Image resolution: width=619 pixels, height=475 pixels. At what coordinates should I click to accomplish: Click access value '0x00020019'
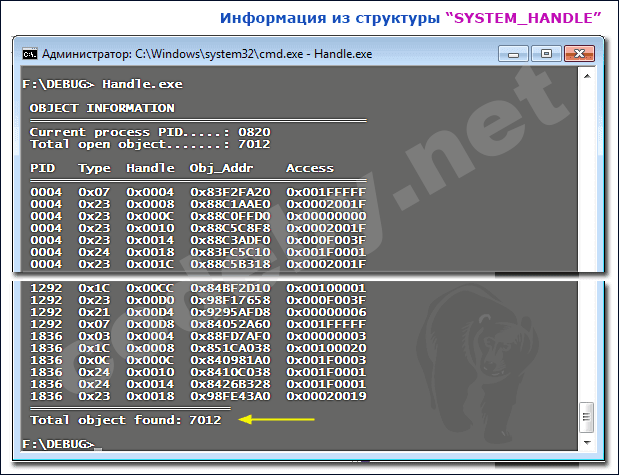pyautogui.click(x=326, y=396)
